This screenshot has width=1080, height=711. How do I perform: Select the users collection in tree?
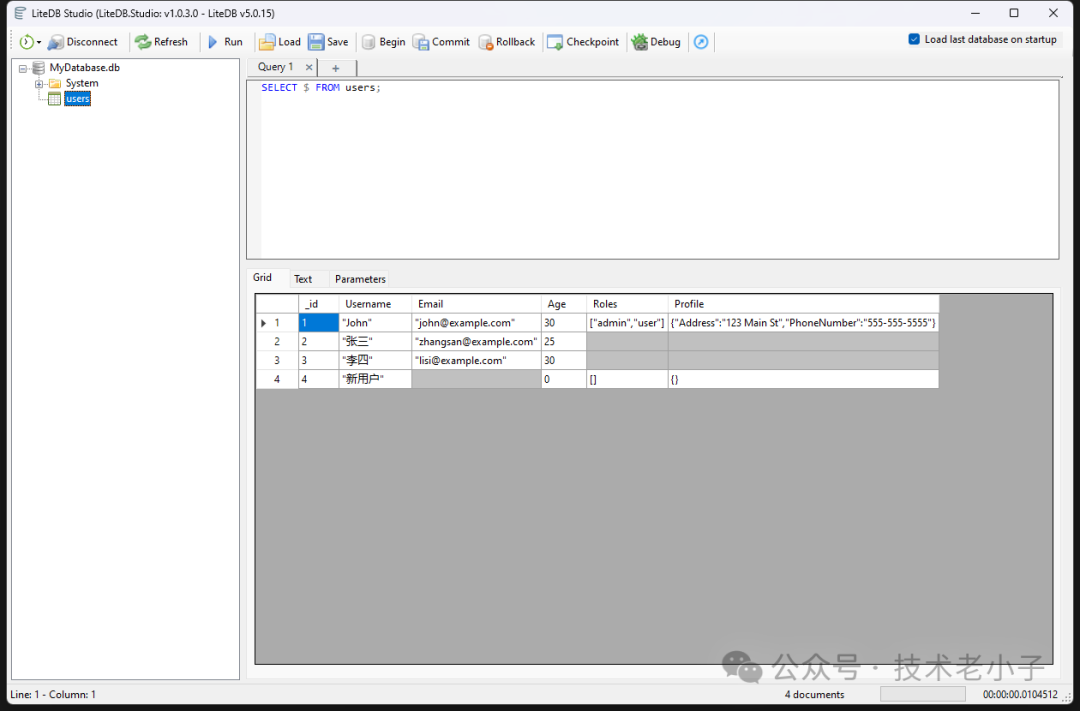tap(77, 99)
